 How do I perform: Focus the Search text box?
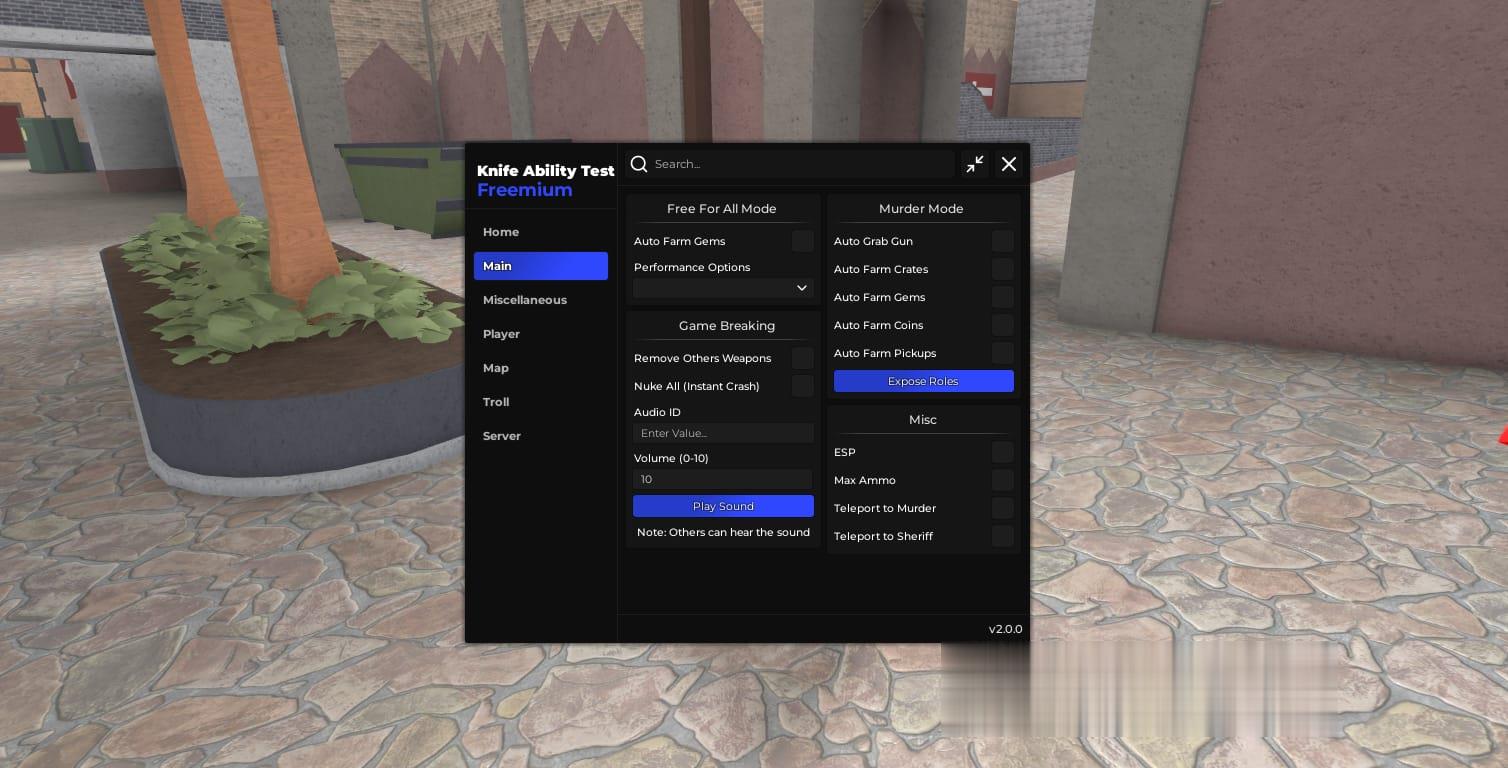[800, 164]
